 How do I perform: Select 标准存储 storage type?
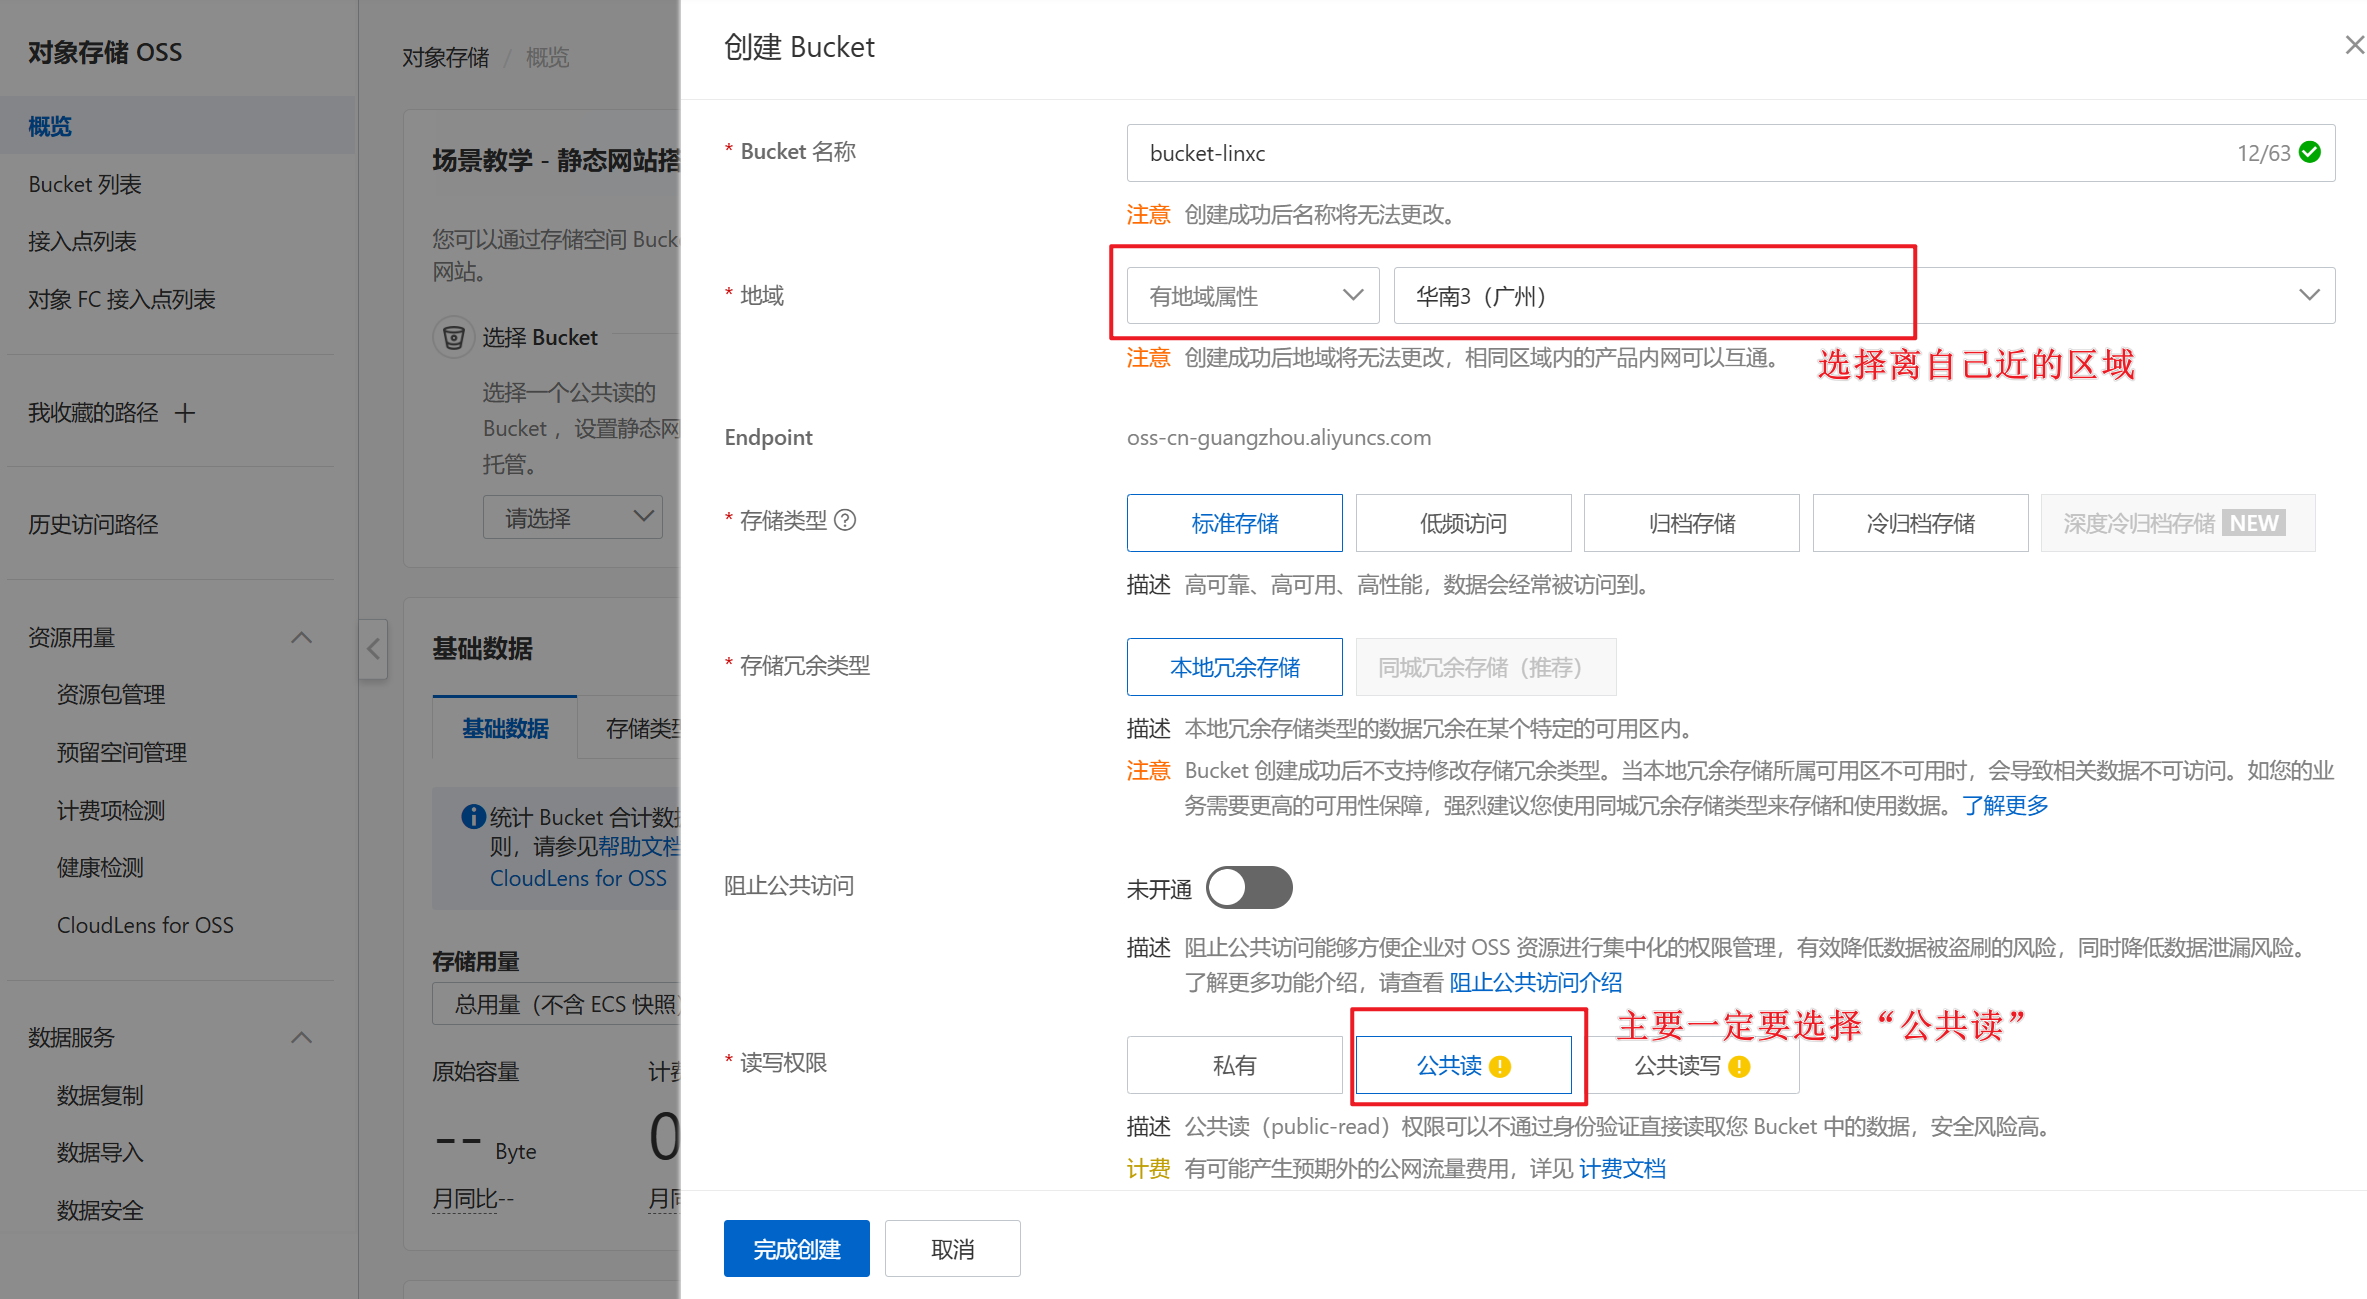click(1234, 523)
